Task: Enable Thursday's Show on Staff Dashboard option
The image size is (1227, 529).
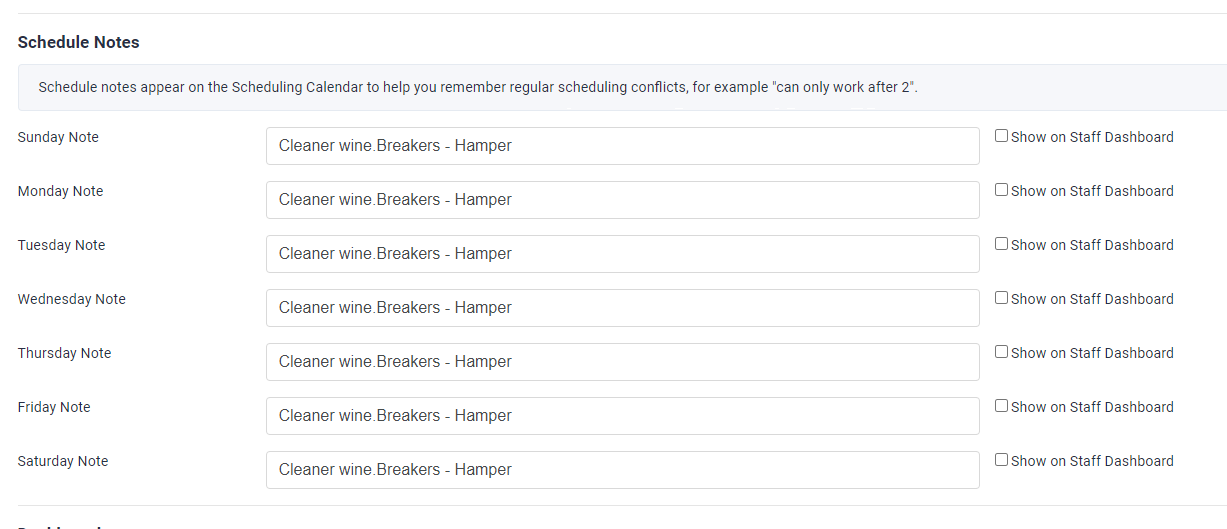Action: 1001,352
